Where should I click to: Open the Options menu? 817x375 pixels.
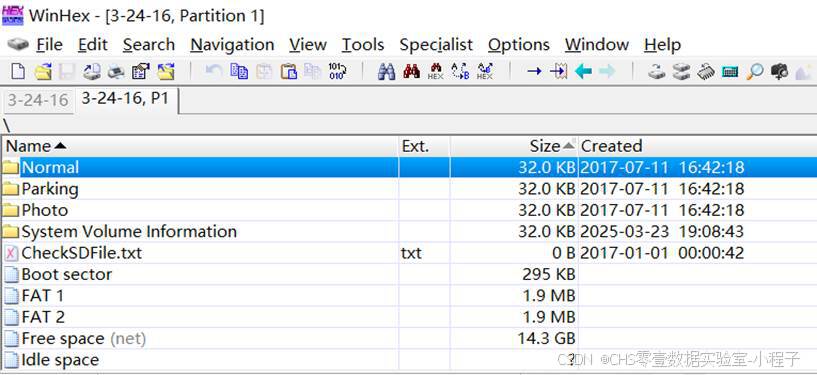pyautogui.click(x=518, y=45)
